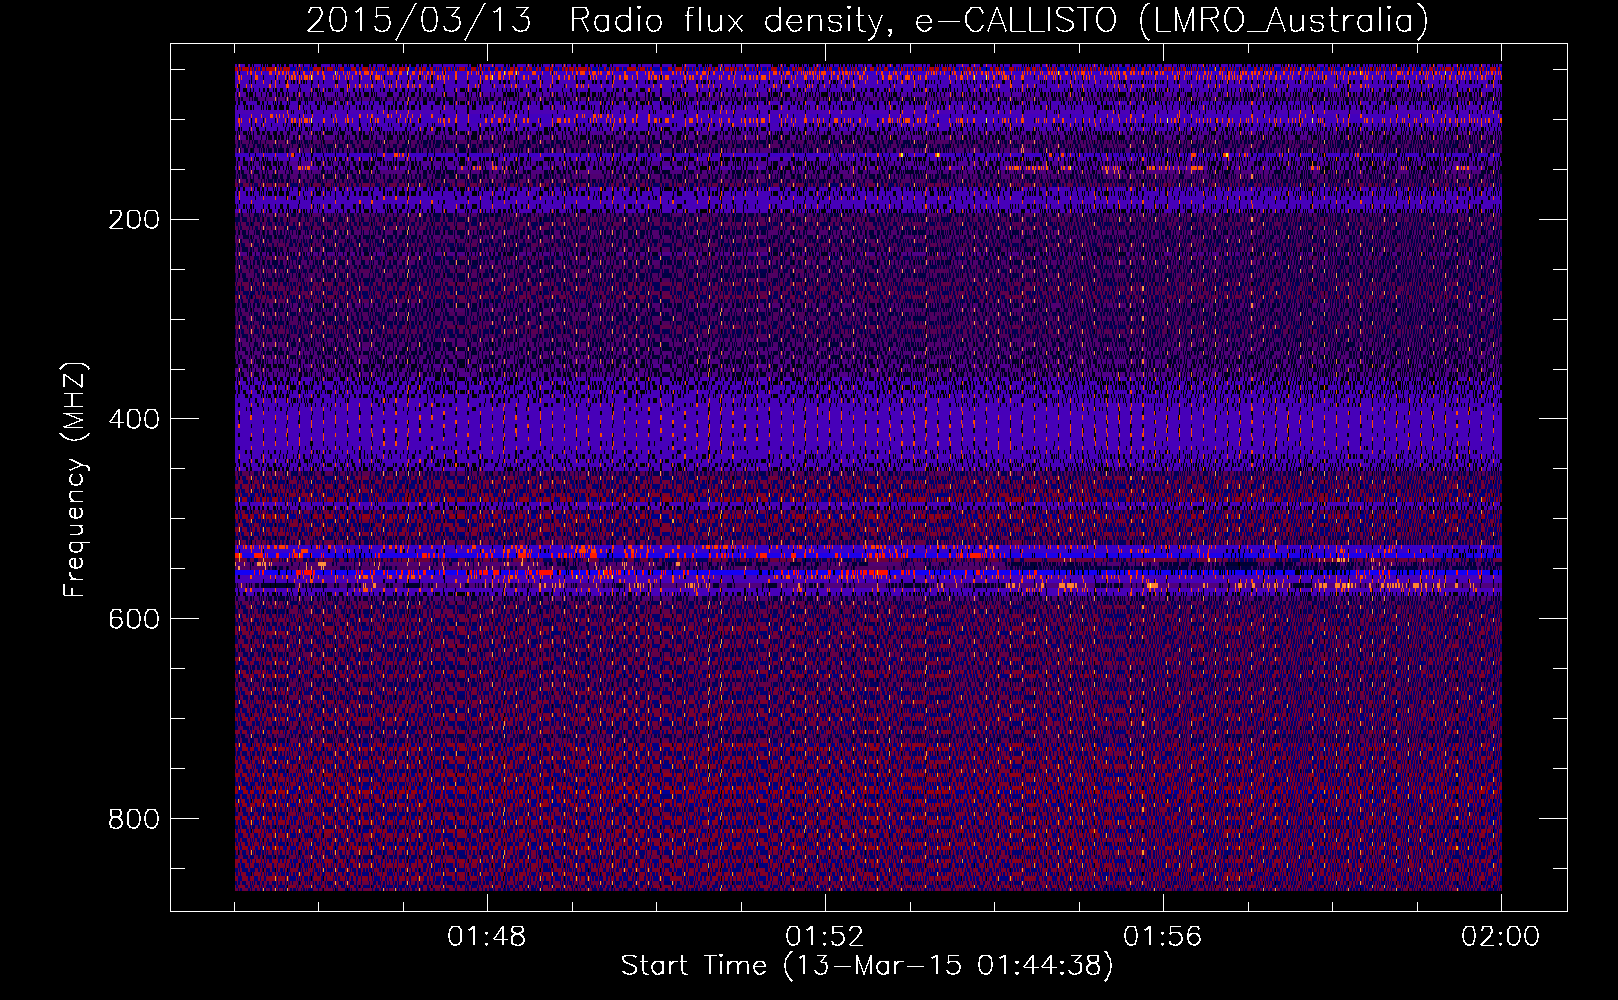Click the plot title "2015/03/13 Radio flux density, e-CALLISTO (LMRO_Australia)"
Viewport: 1618px width, 1000px height.
(867, 20)
